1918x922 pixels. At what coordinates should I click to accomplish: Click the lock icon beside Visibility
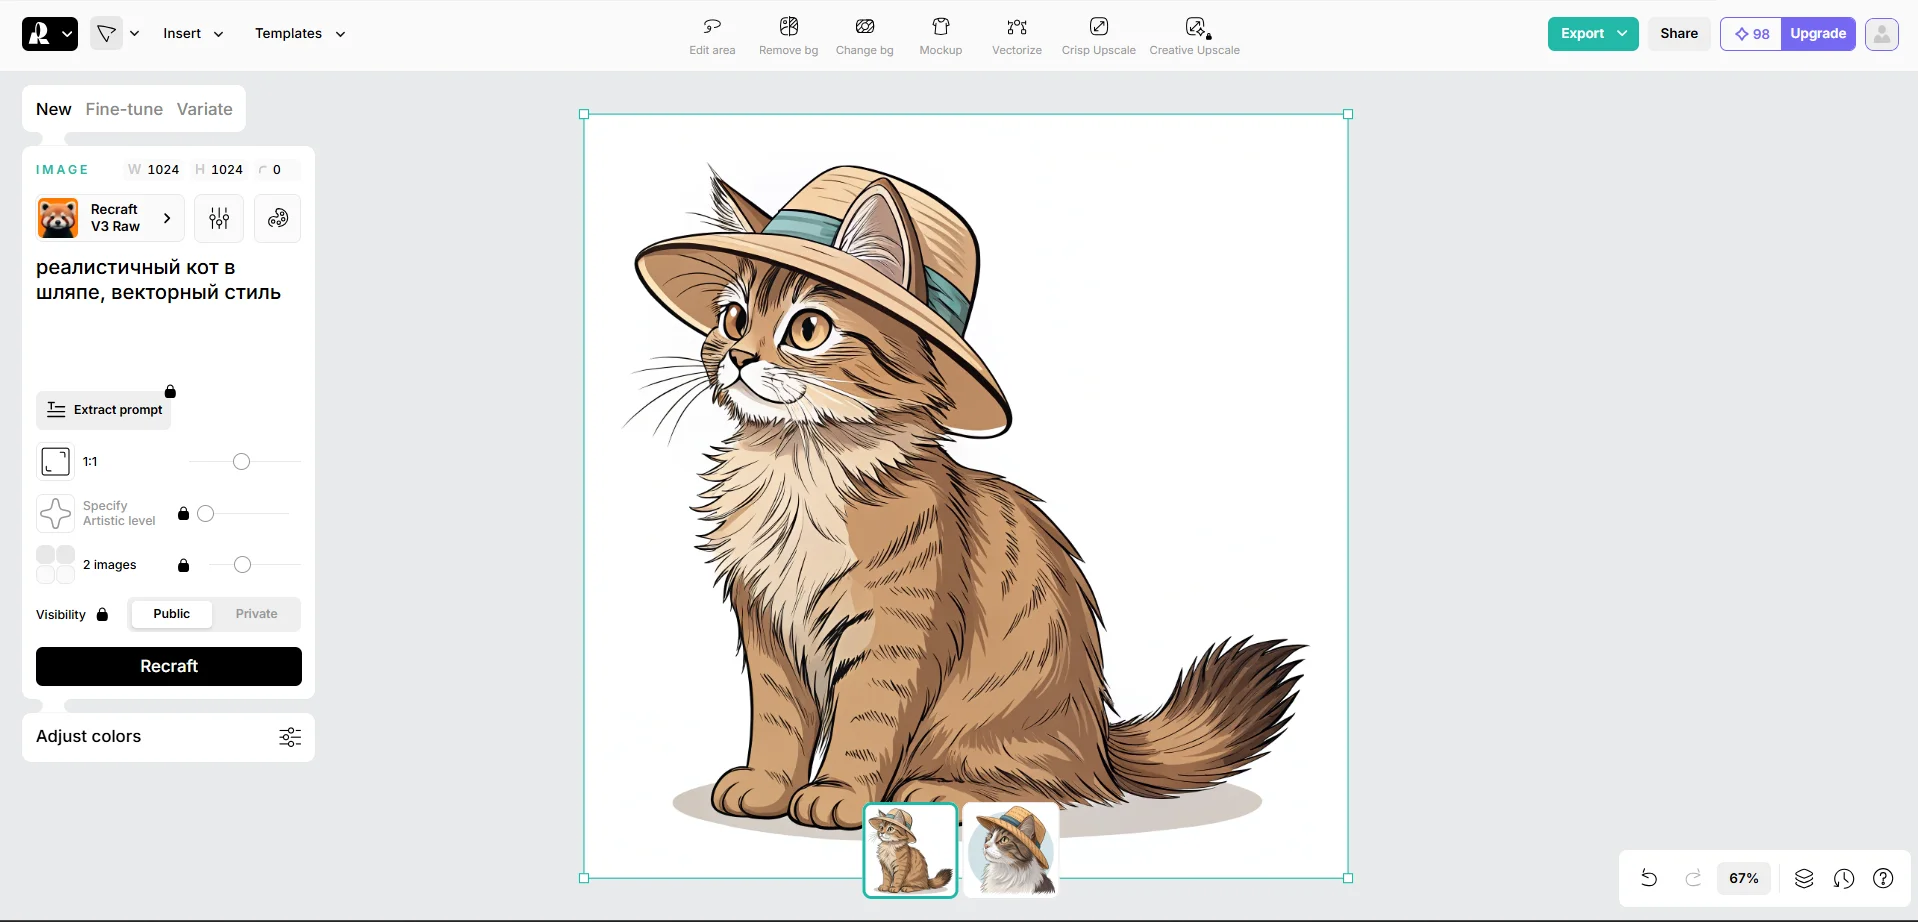coord(102,614)
